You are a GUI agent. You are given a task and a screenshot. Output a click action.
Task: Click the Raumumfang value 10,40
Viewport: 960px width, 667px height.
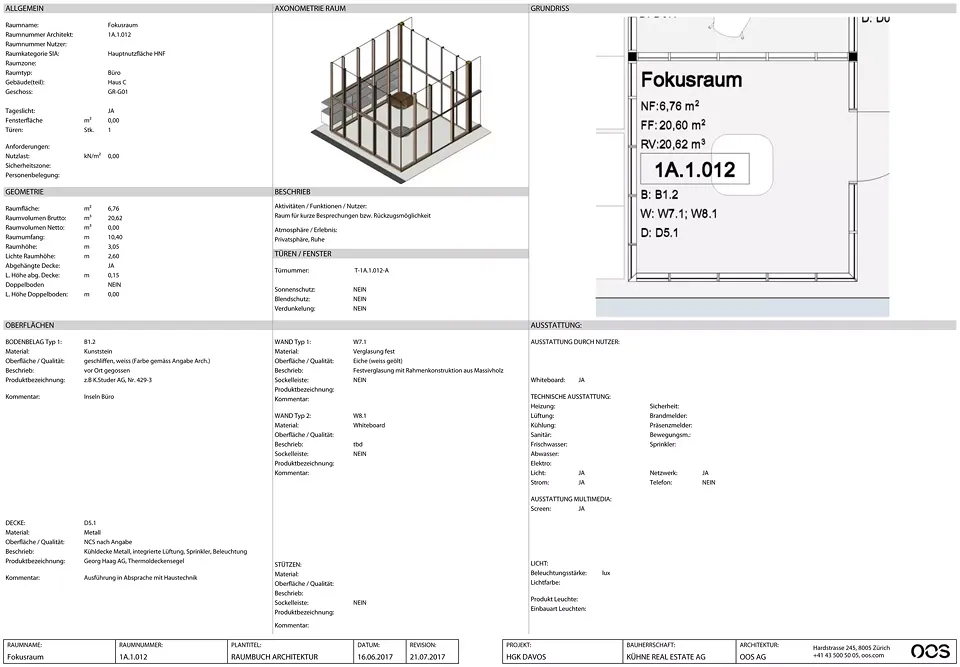click(114, 237)
